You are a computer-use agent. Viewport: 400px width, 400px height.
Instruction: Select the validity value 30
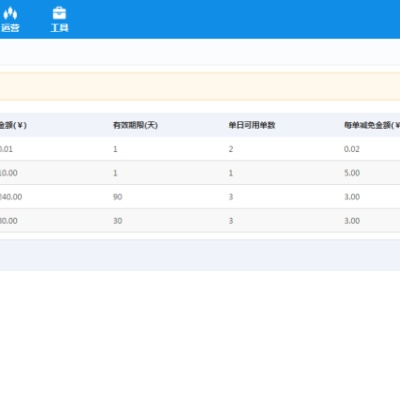coord(117,221)
